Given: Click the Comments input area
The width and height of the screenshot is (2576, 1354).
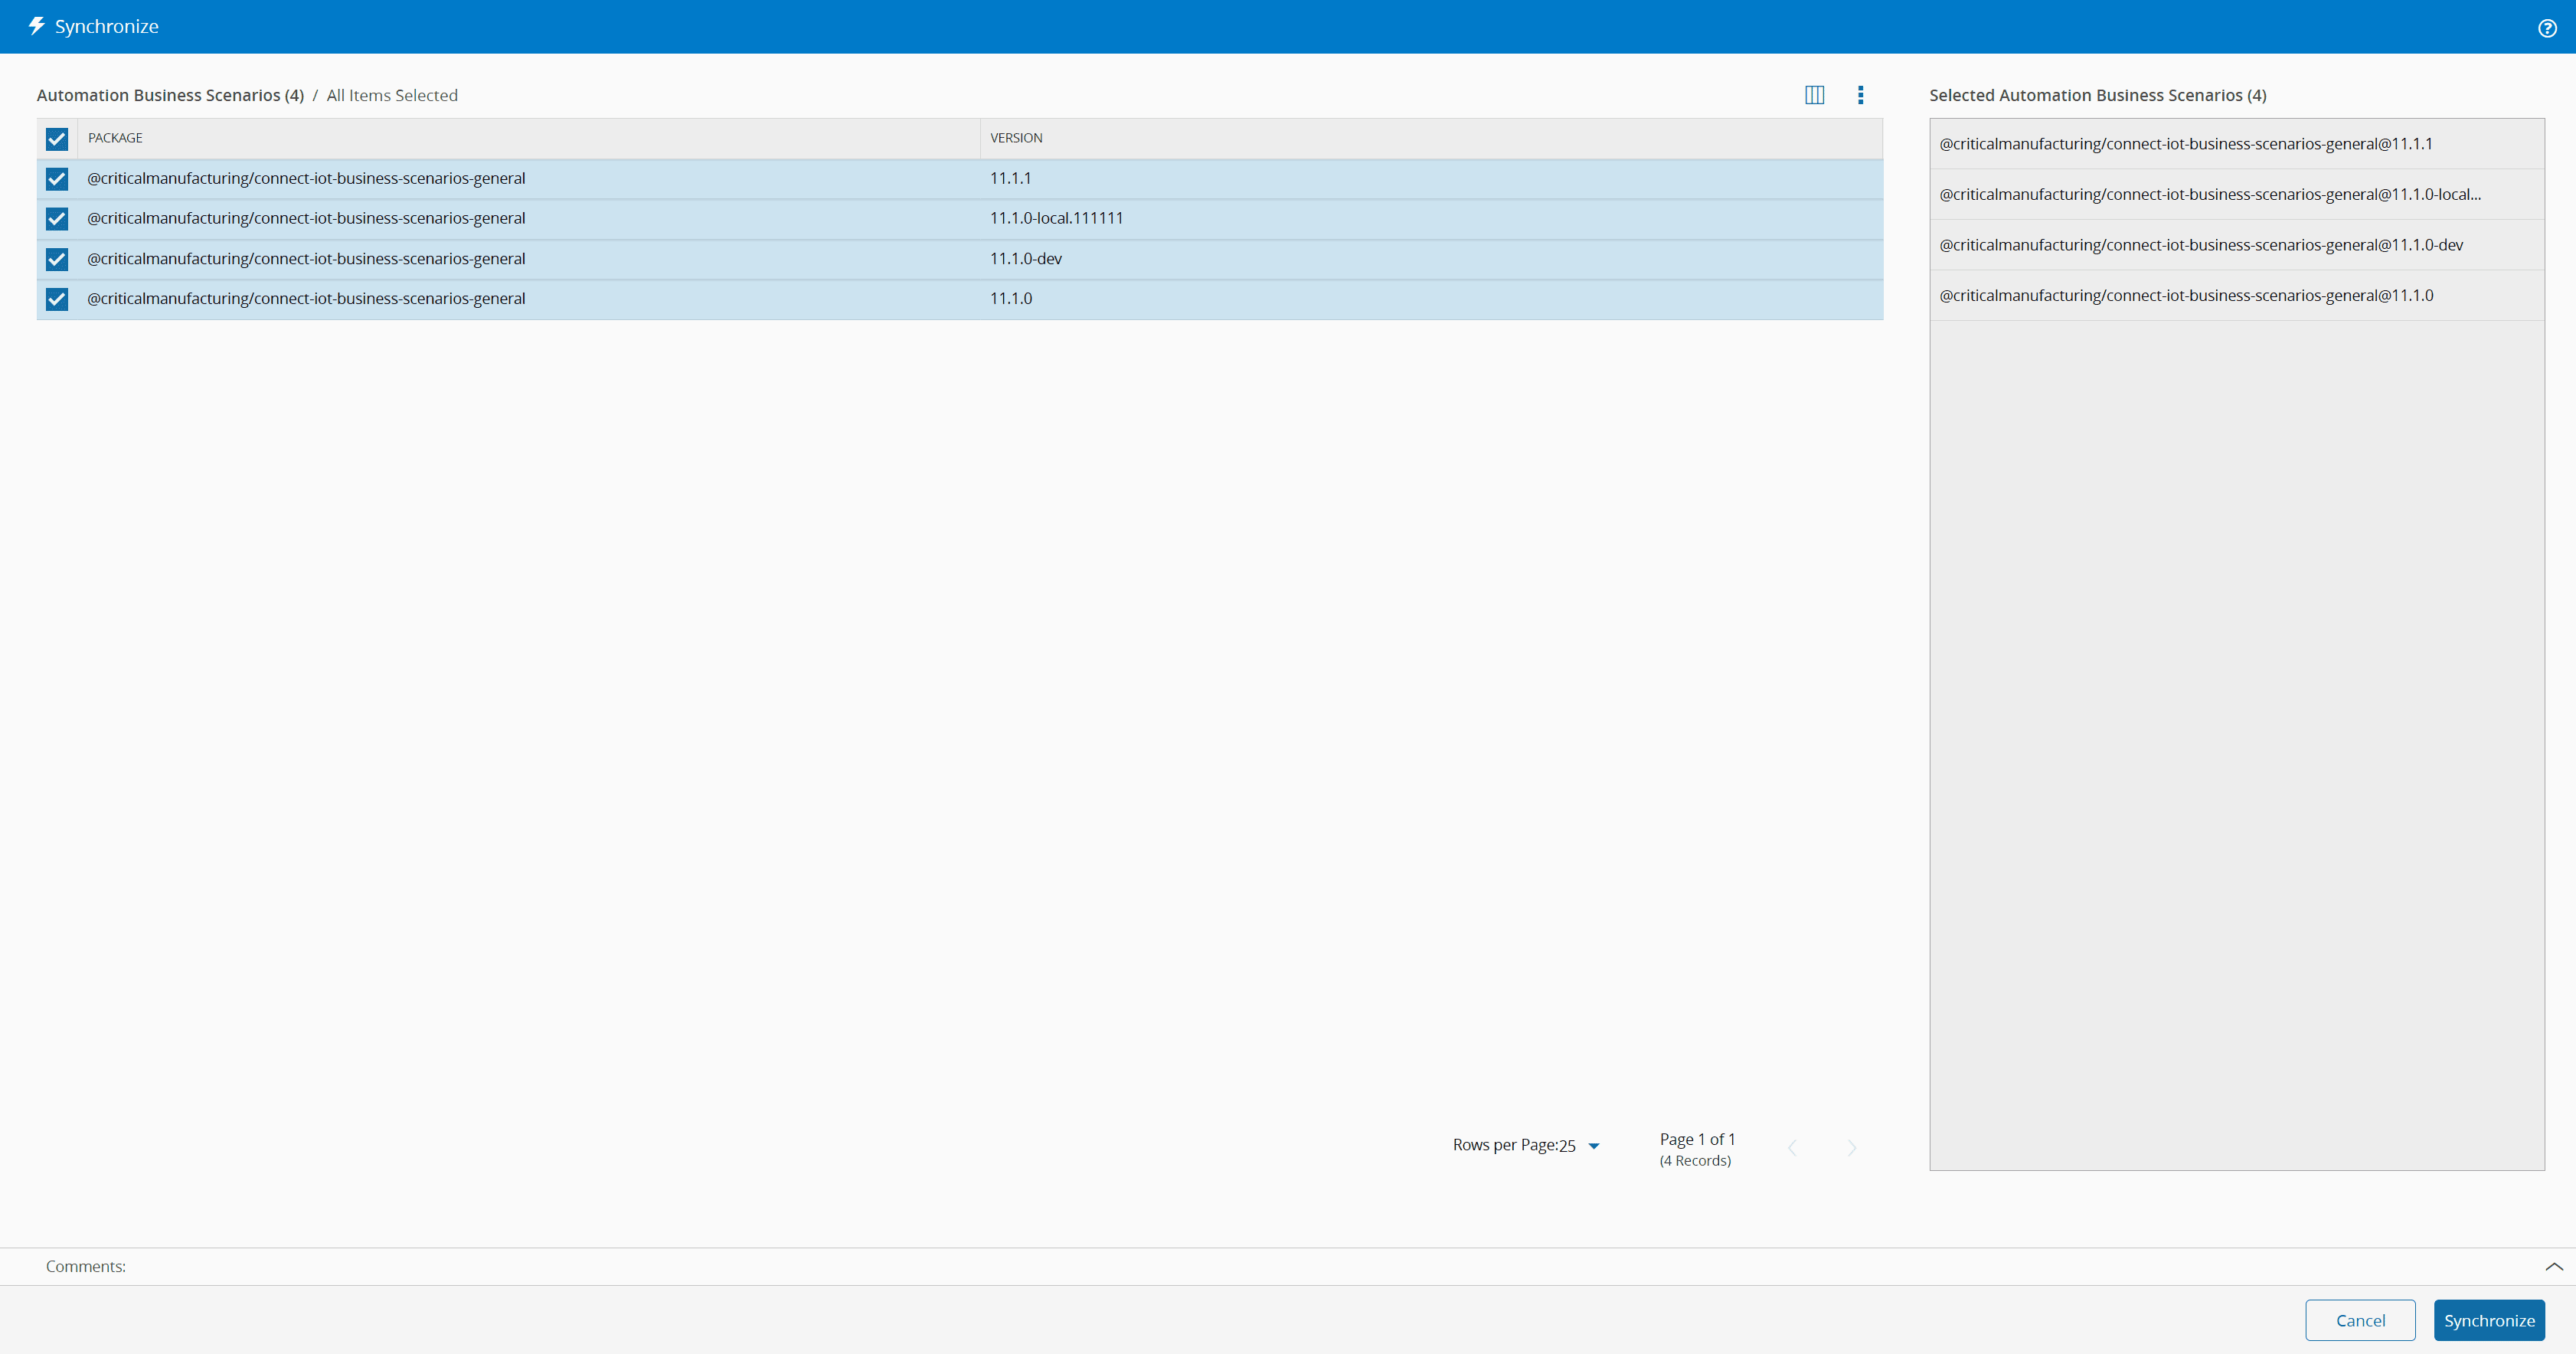Looking at the screenshot, I should click(1200, 1266).
